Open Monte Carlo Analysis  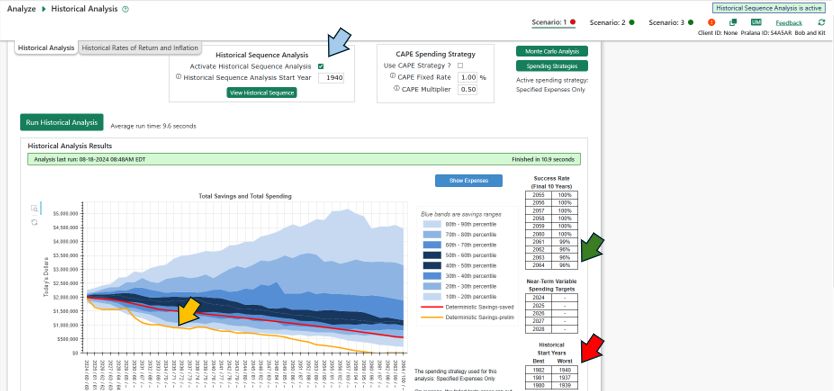click(552, 51)
